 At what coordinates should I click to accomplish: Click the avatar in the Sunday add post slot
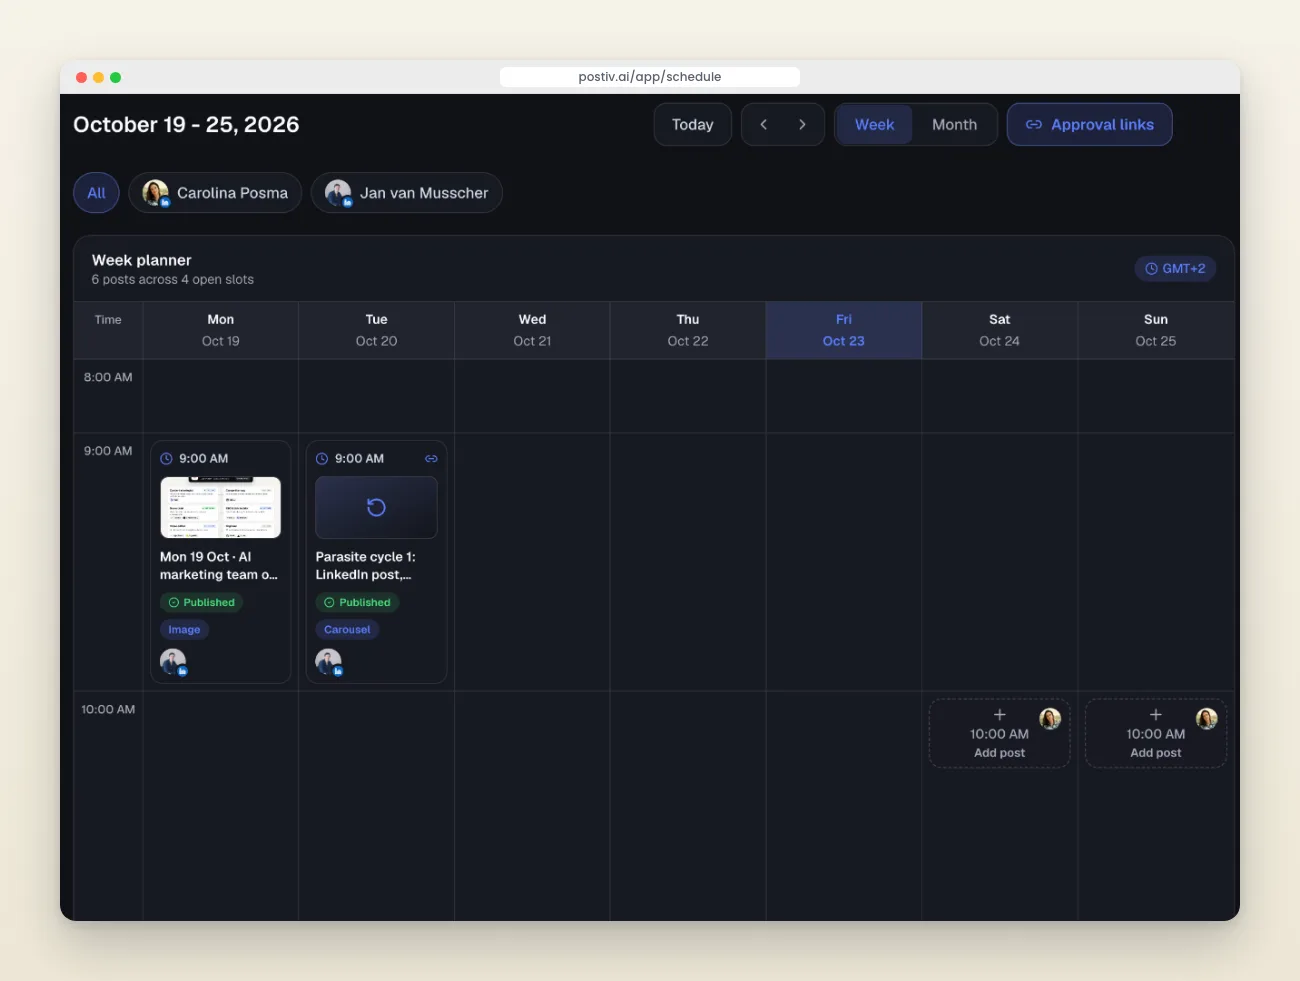click(x=1206, y=718)
